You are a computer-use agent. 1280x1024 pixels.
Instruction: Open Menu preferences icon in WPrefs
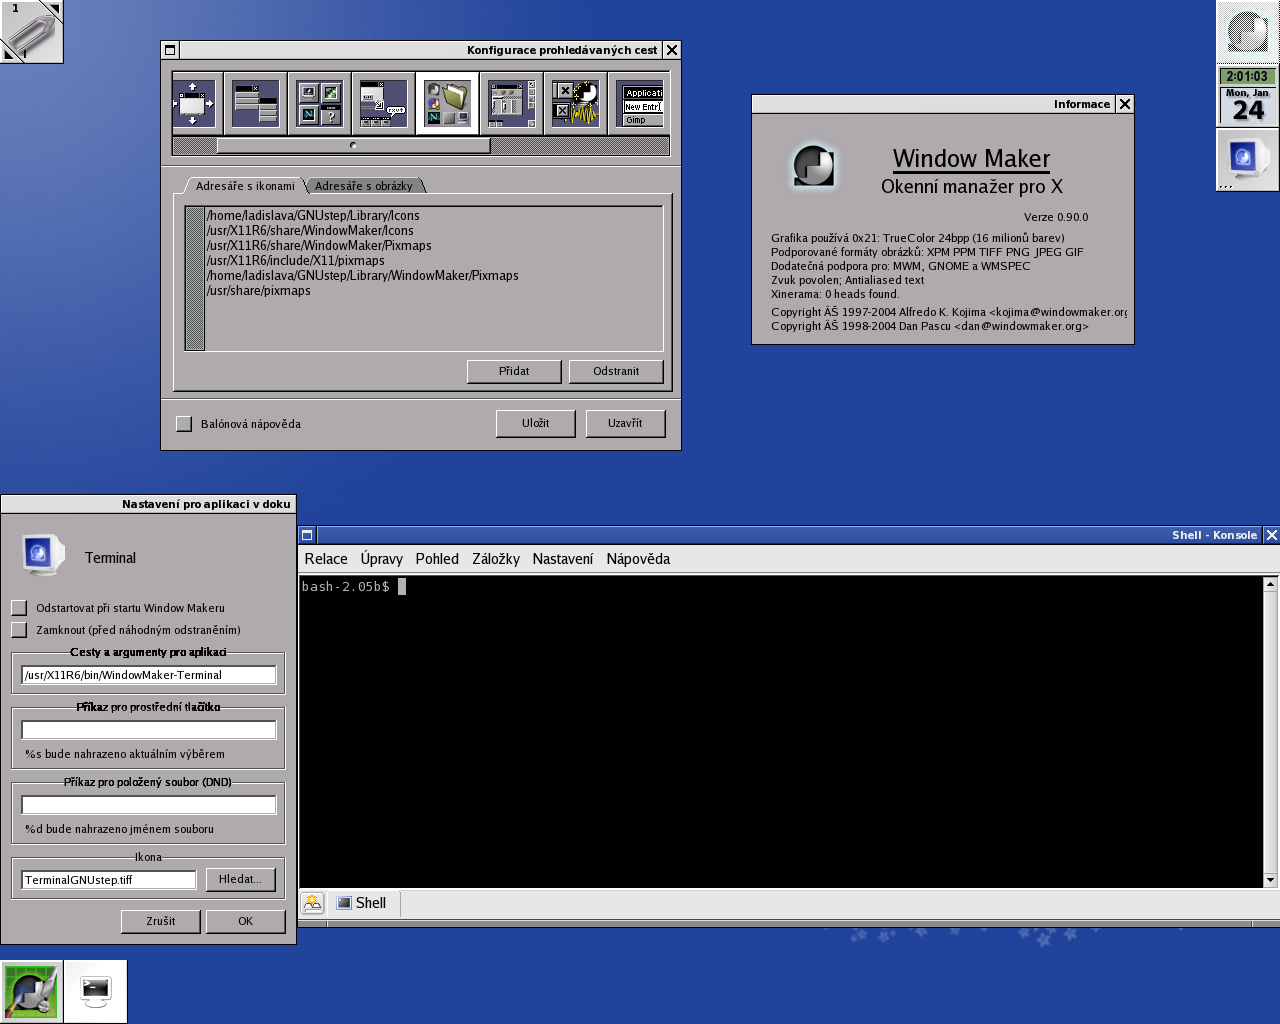pyautogui.click(x=255, y=103)
